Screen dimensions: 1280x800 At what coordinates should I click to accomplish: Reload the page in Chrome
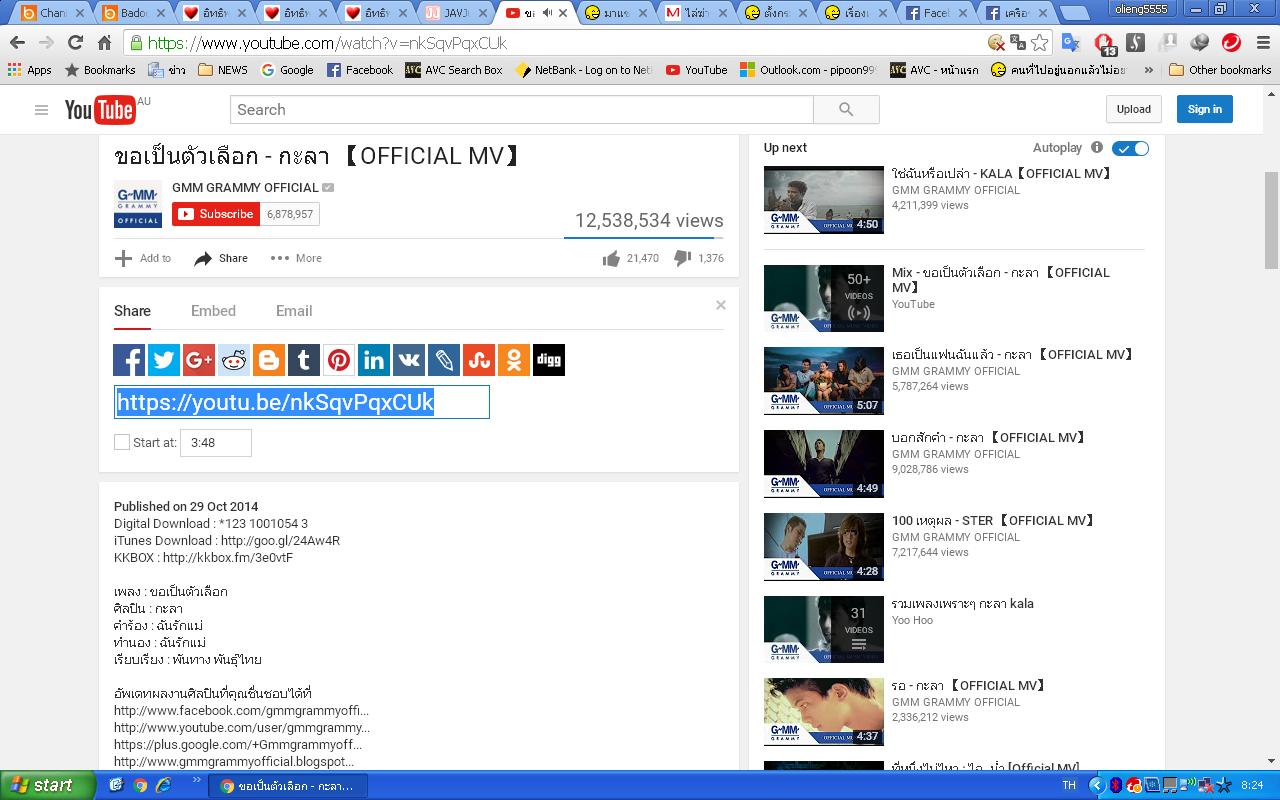click(x=75, y=43)
